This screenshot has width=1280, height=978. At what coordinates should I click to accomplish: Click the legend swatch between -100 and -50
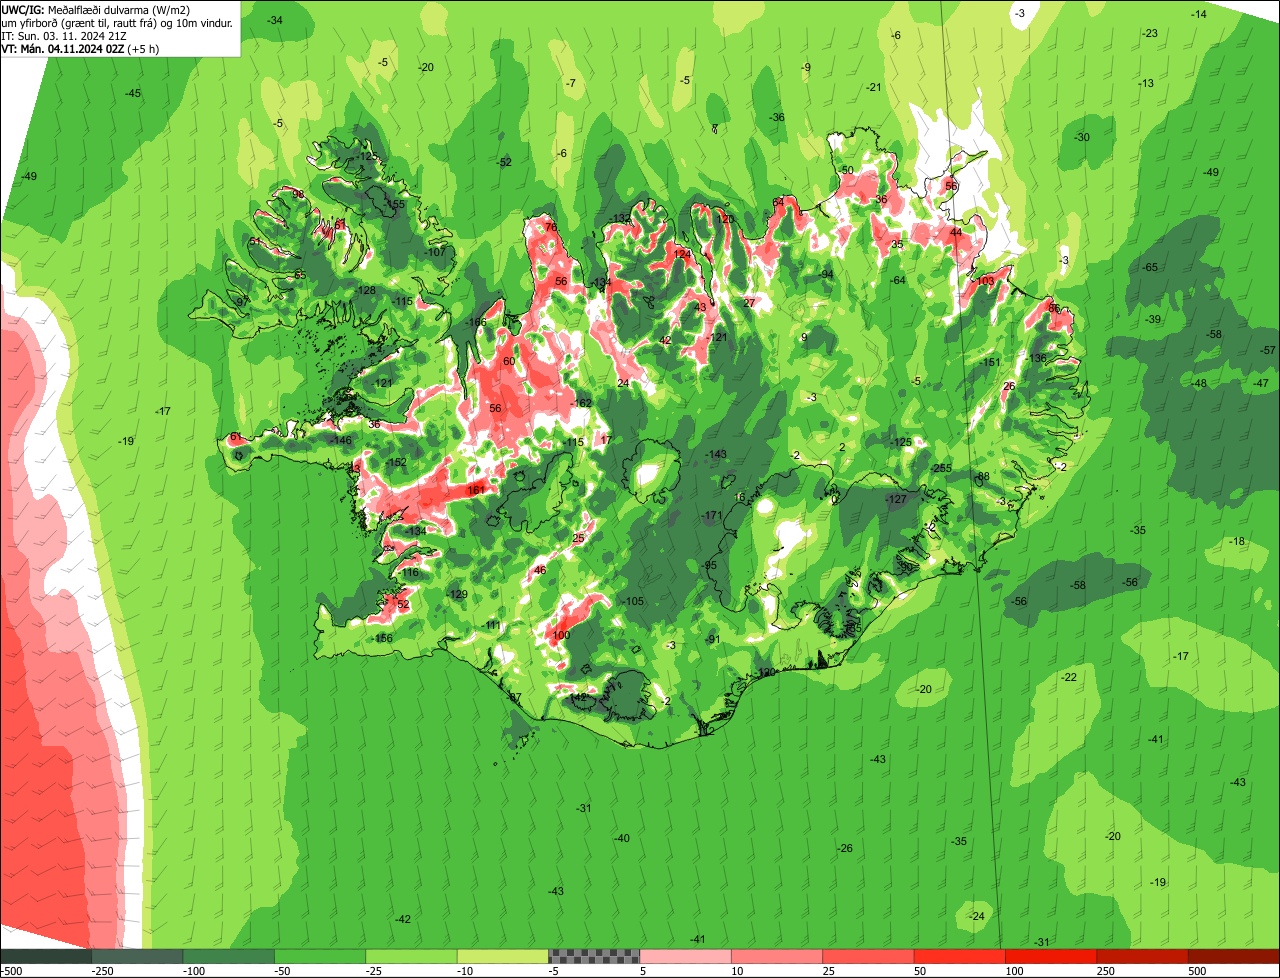click(228, 955)
